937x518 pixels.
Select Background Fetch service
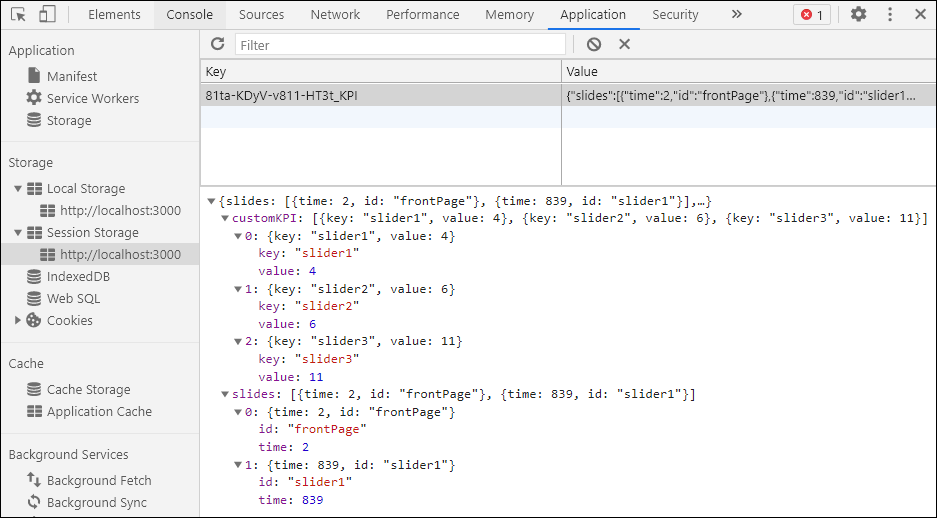[x=98, y=481]
